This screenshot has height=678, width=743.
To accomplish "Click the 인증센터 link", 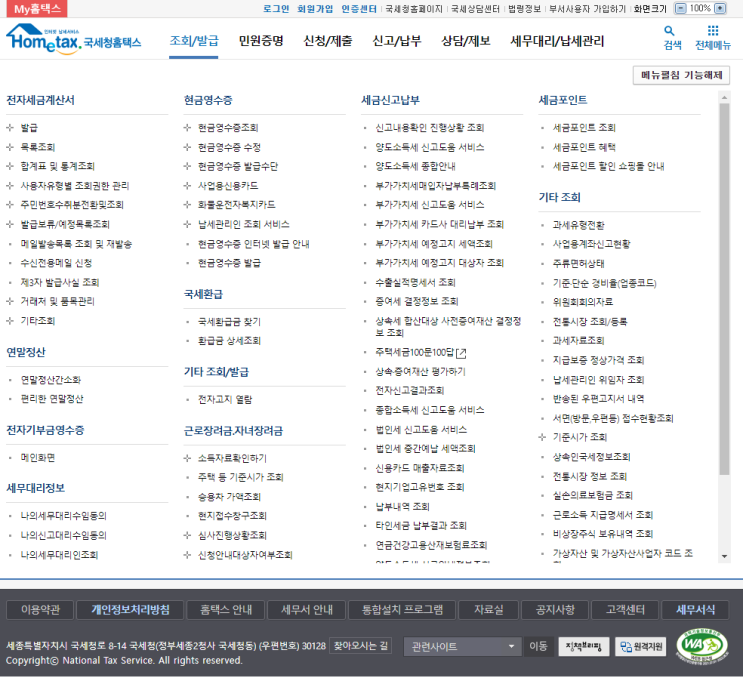I will click(x=359, y=9).
